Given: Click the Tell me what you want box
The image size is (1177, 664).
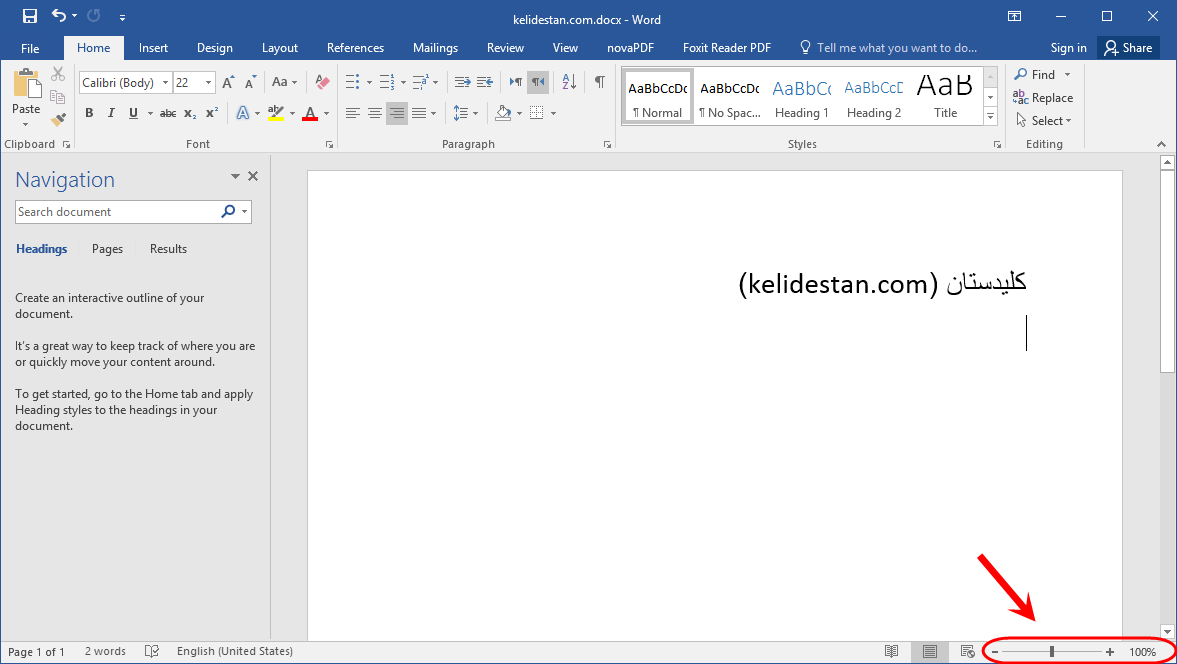Looking at the screenshot, I should tap(890, 48).
